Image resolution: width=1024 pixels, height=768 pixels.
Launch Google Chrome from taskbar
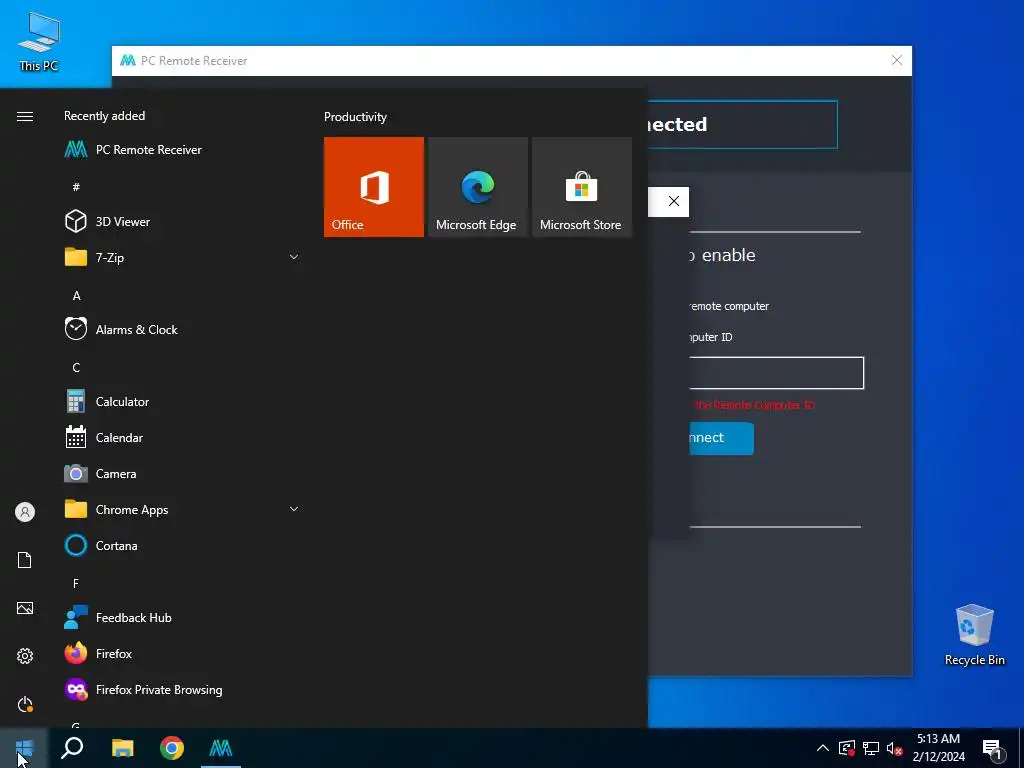pyautogui.click(x=172, y=748)
